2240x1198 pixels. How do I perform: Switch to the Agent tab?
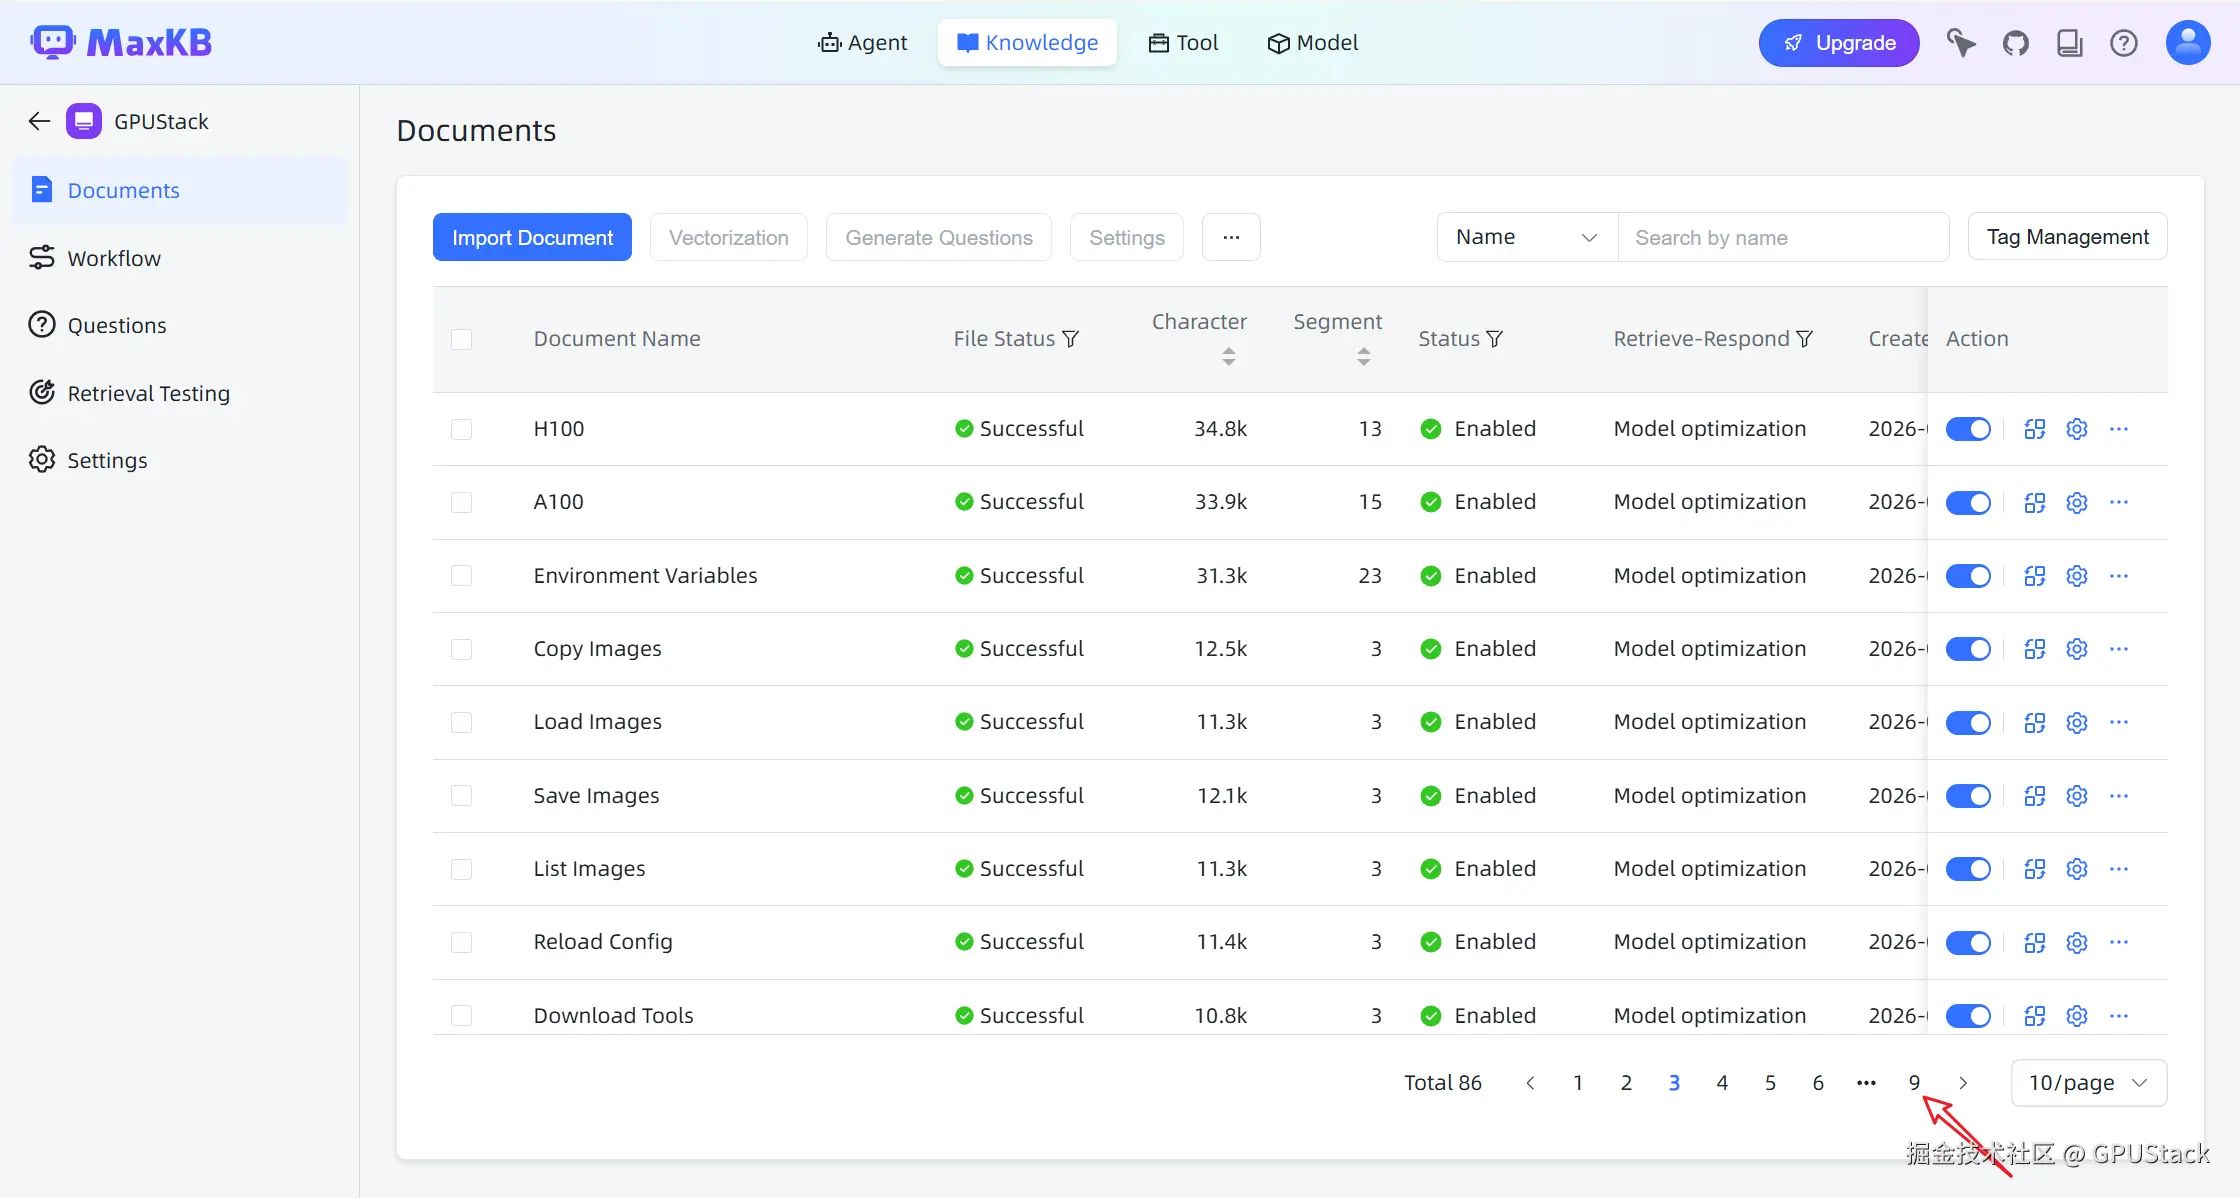coord(863,43)
